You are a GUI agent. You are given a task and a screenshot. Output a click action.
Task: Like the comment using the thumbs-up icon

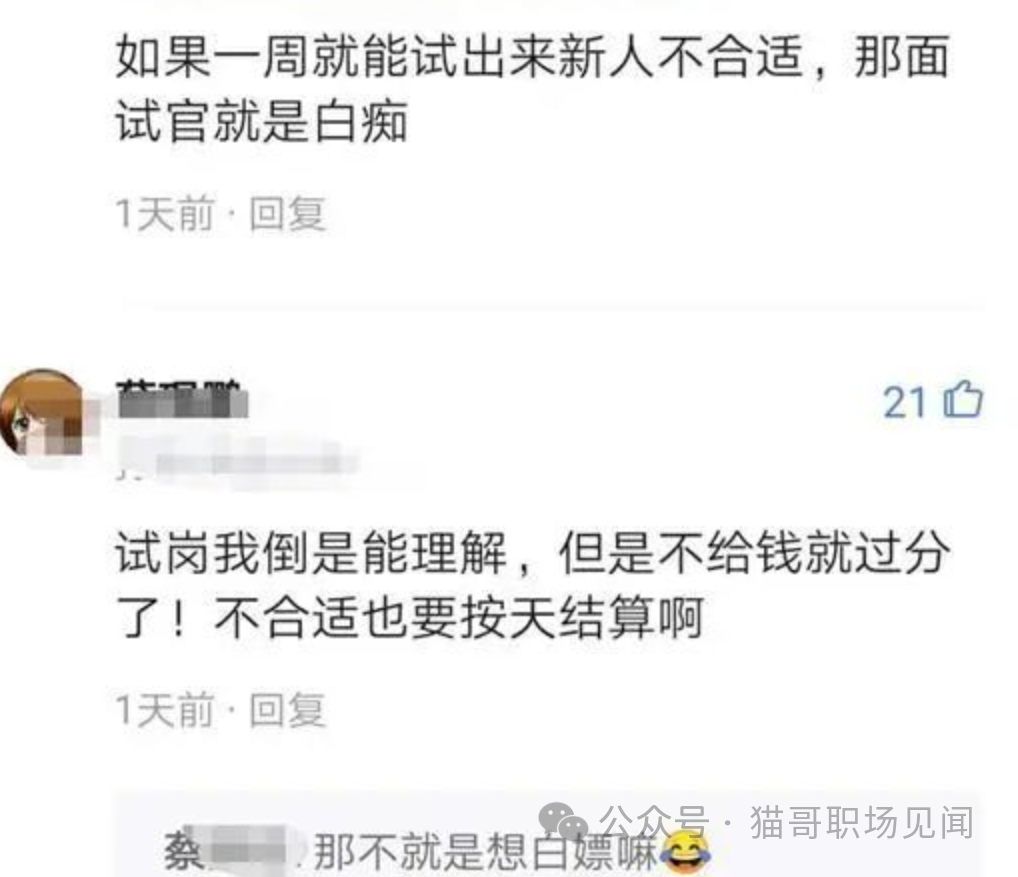963,399
